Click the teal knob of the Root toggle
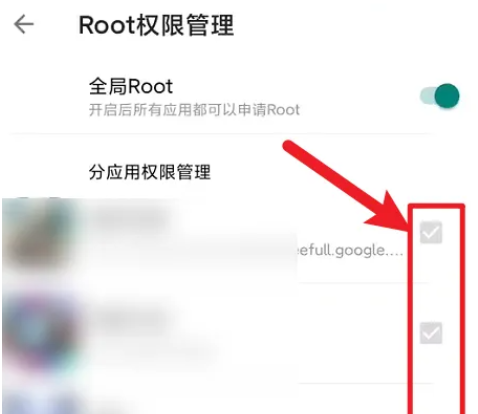 tap(447, 96)
